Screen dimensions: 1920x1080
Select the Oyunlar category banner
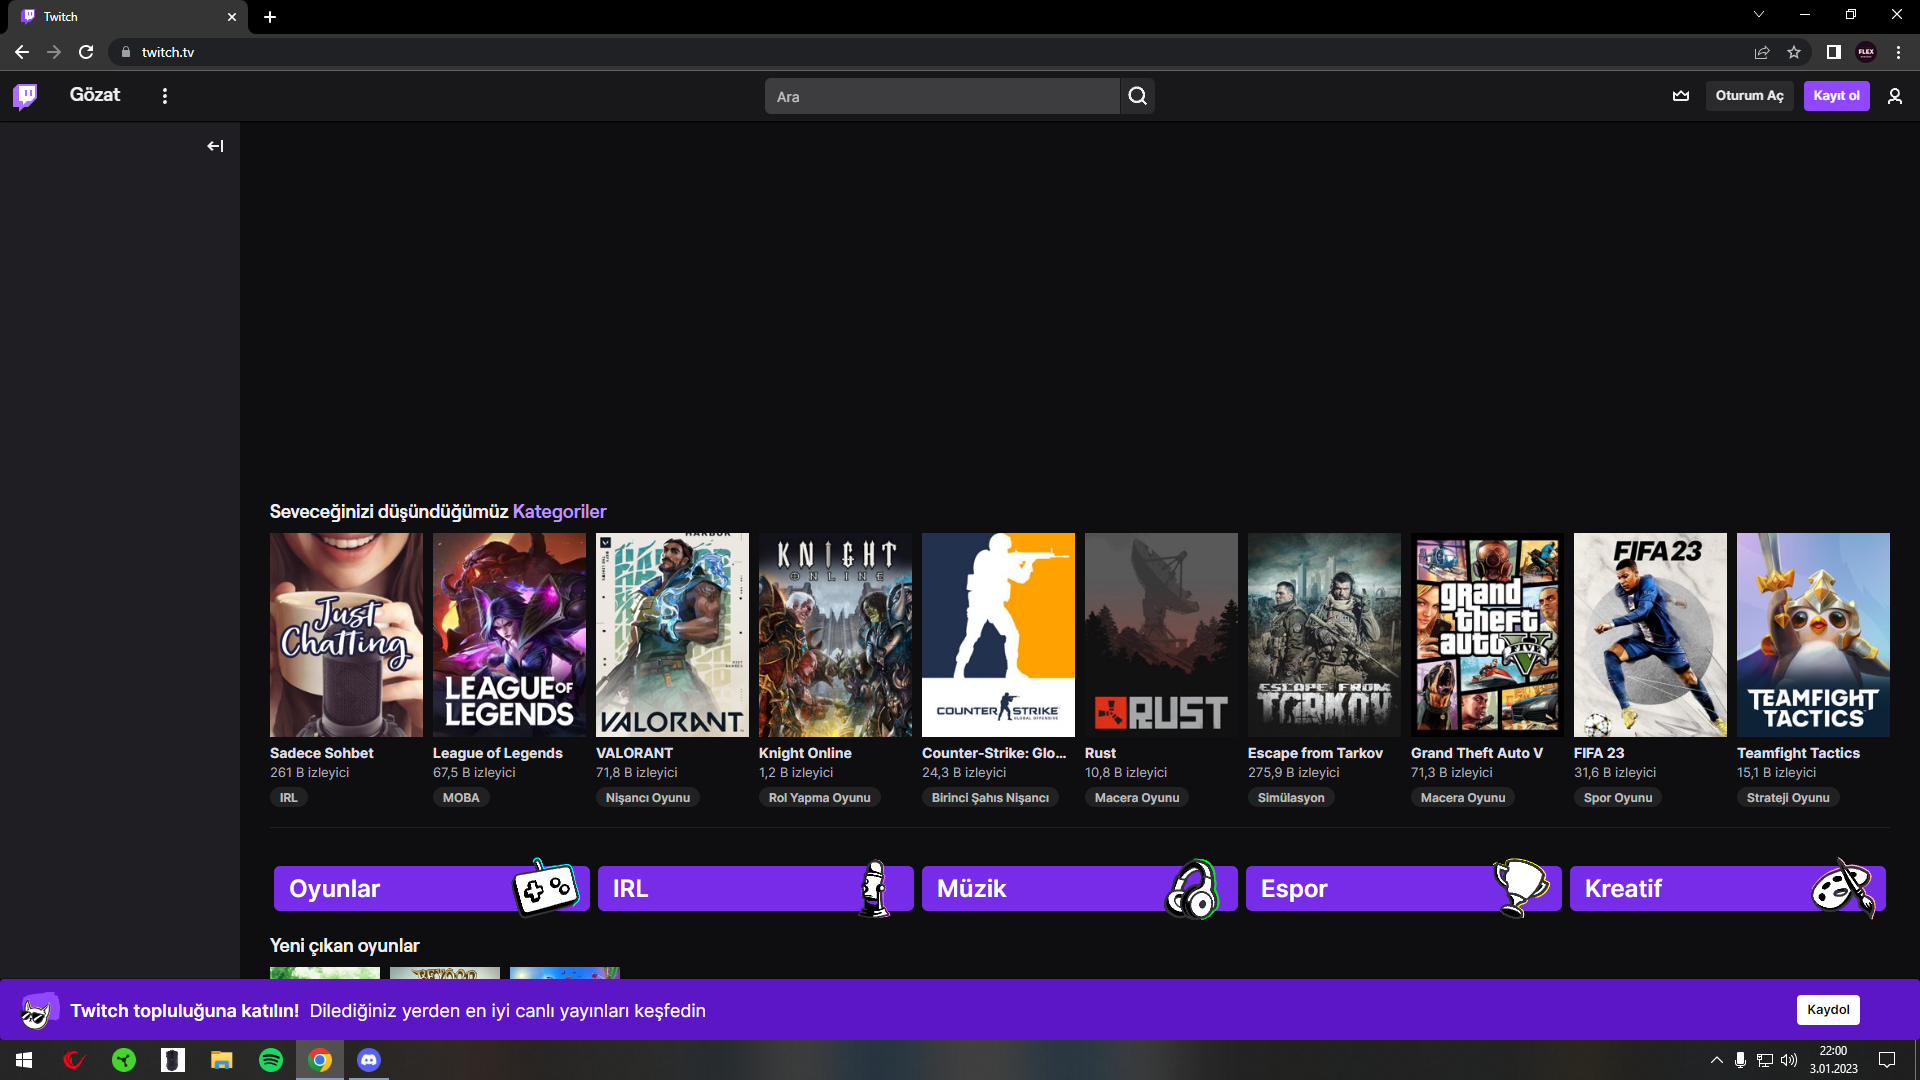tap(431, 888)
